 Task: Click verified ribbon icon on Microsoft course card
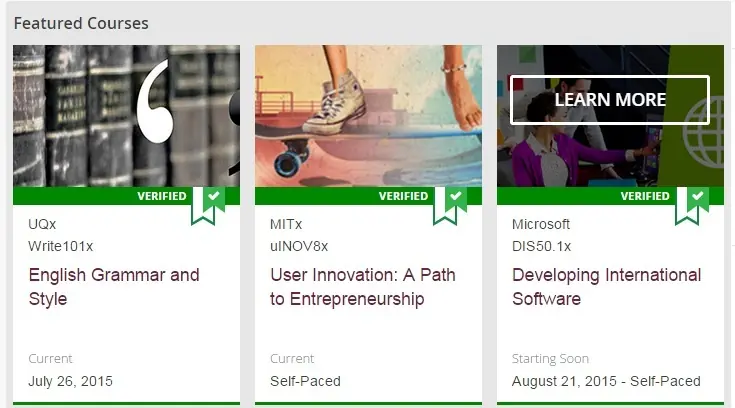[692, 202]
